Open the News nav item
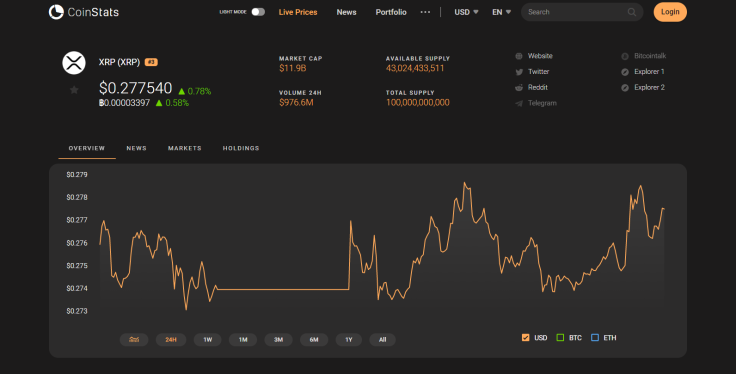The width and height of the screenshot is (736, 374). (346, 12)
